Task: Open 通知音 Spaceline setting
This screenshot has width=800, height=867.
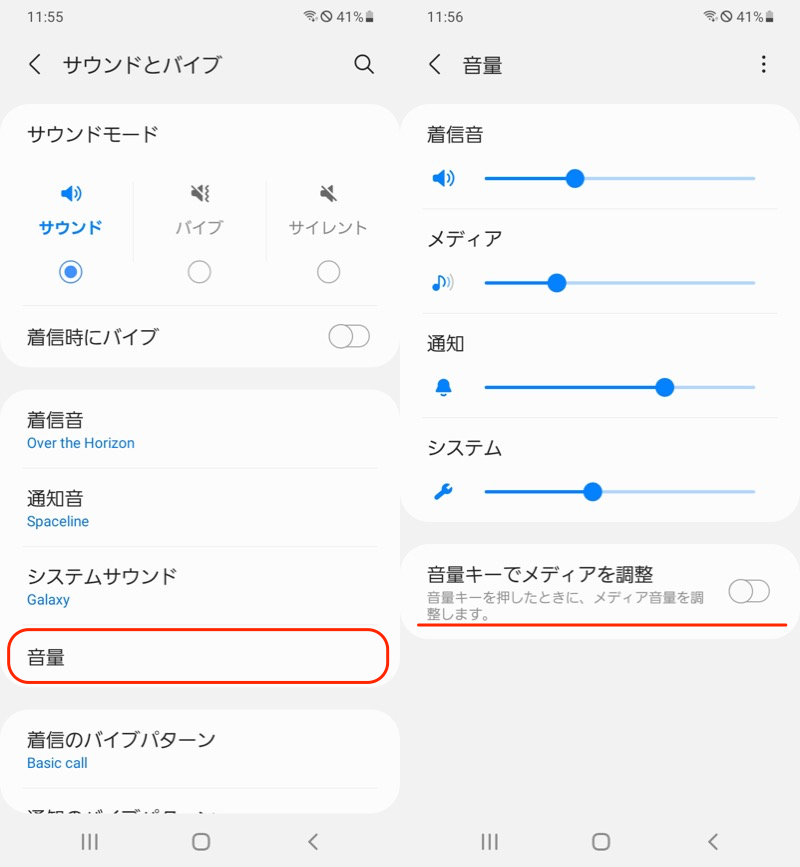Action: point(200,508)
